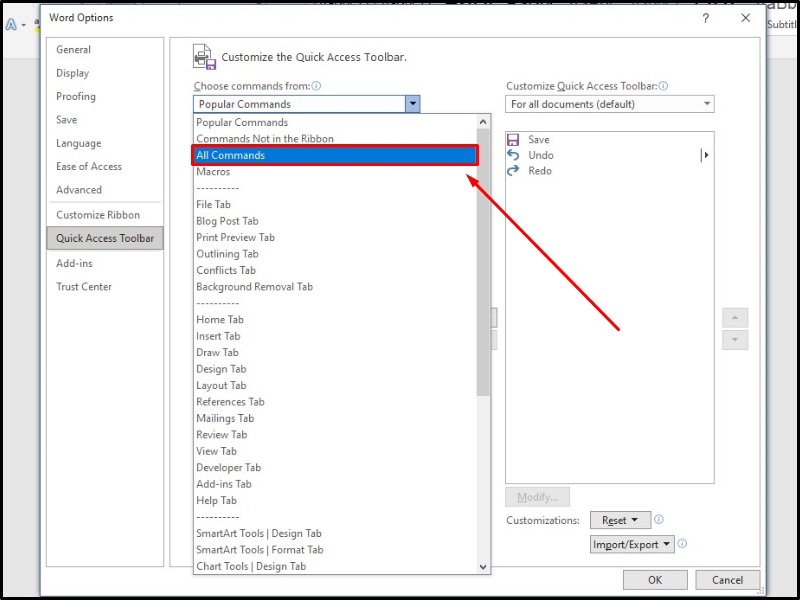This screenshot has width=800, height=600.
Task: Select Macros in dropdown list
Action: click(x=335, y=171)
